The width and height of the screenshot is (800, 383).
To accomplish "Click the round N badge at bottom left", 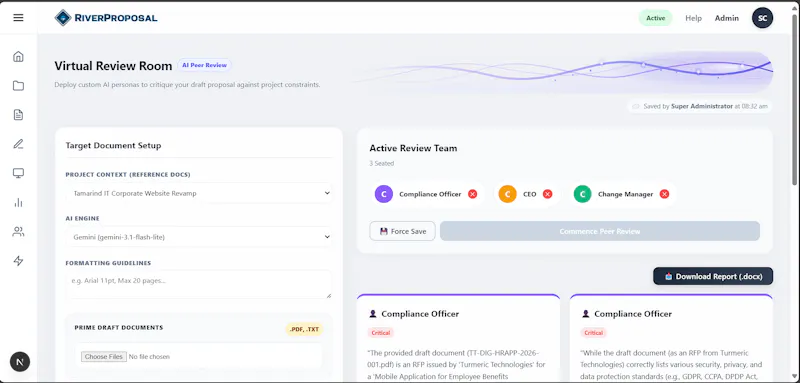I will [20, 362].
